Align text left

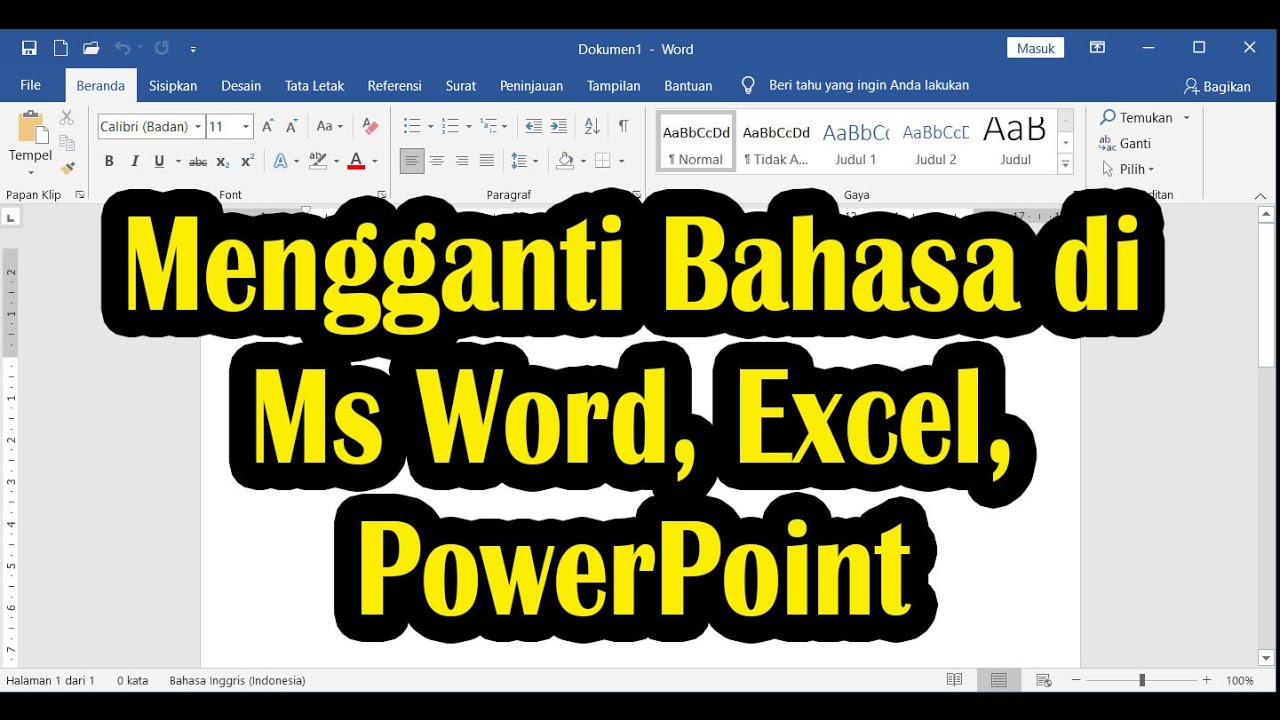coord(412,161)
